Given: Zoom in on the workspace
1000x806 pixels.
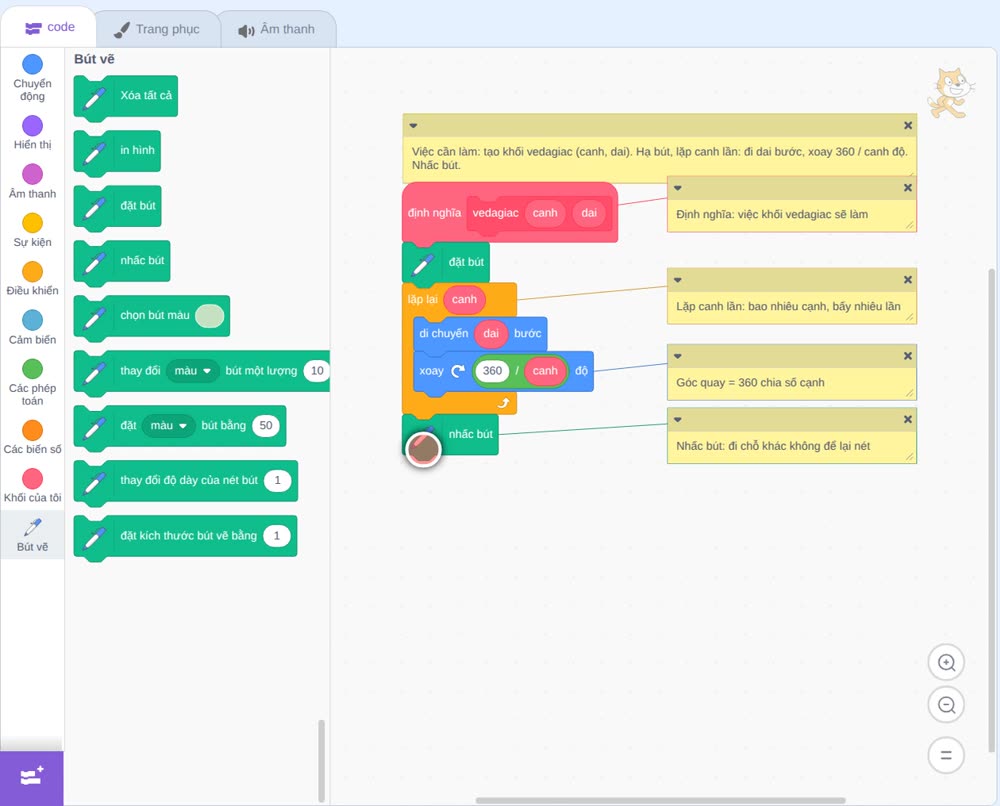Looking at the screenshot, I should coord(946,663).
